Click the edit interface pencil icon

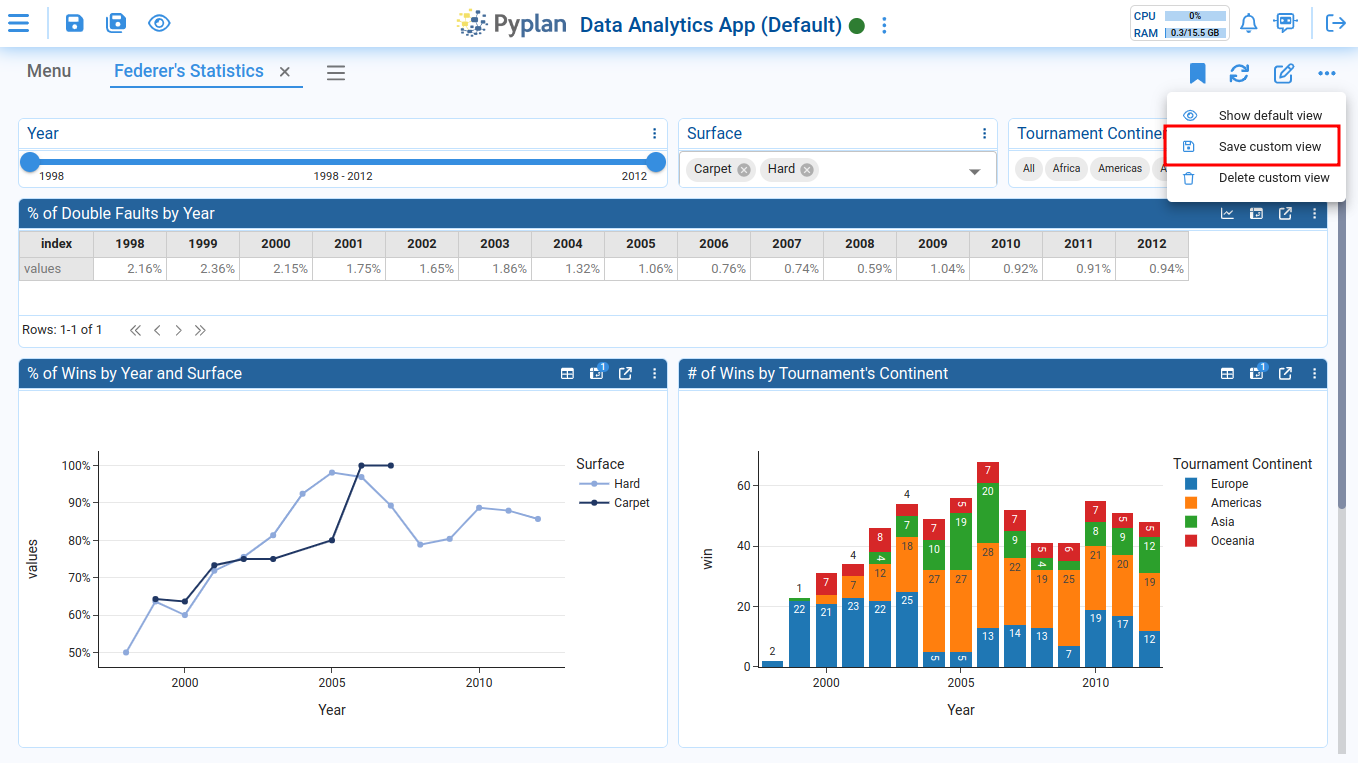tap(1283, 73)
